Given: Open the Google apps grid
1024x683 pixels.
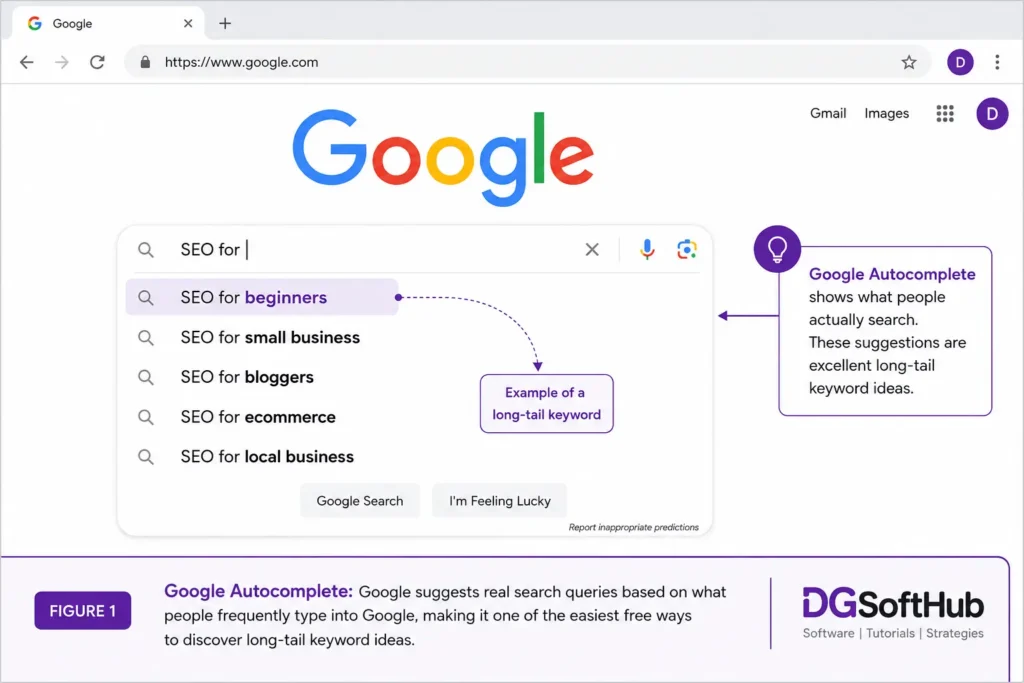Looking at the screenshot, I should pos(944,114).
